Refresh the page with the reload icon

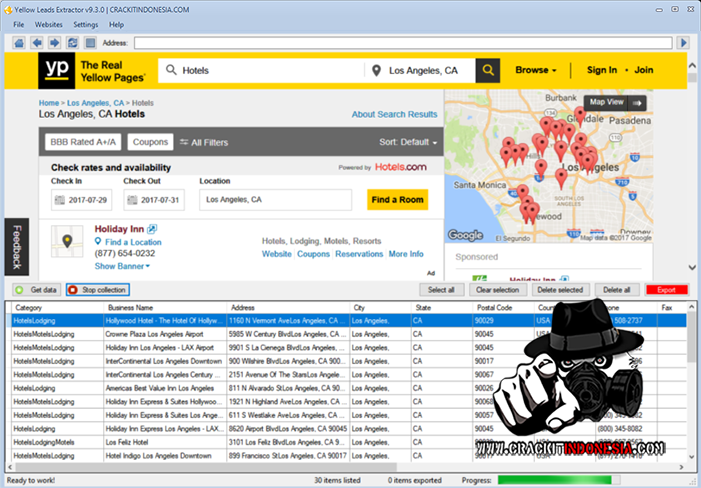[72, 43]
